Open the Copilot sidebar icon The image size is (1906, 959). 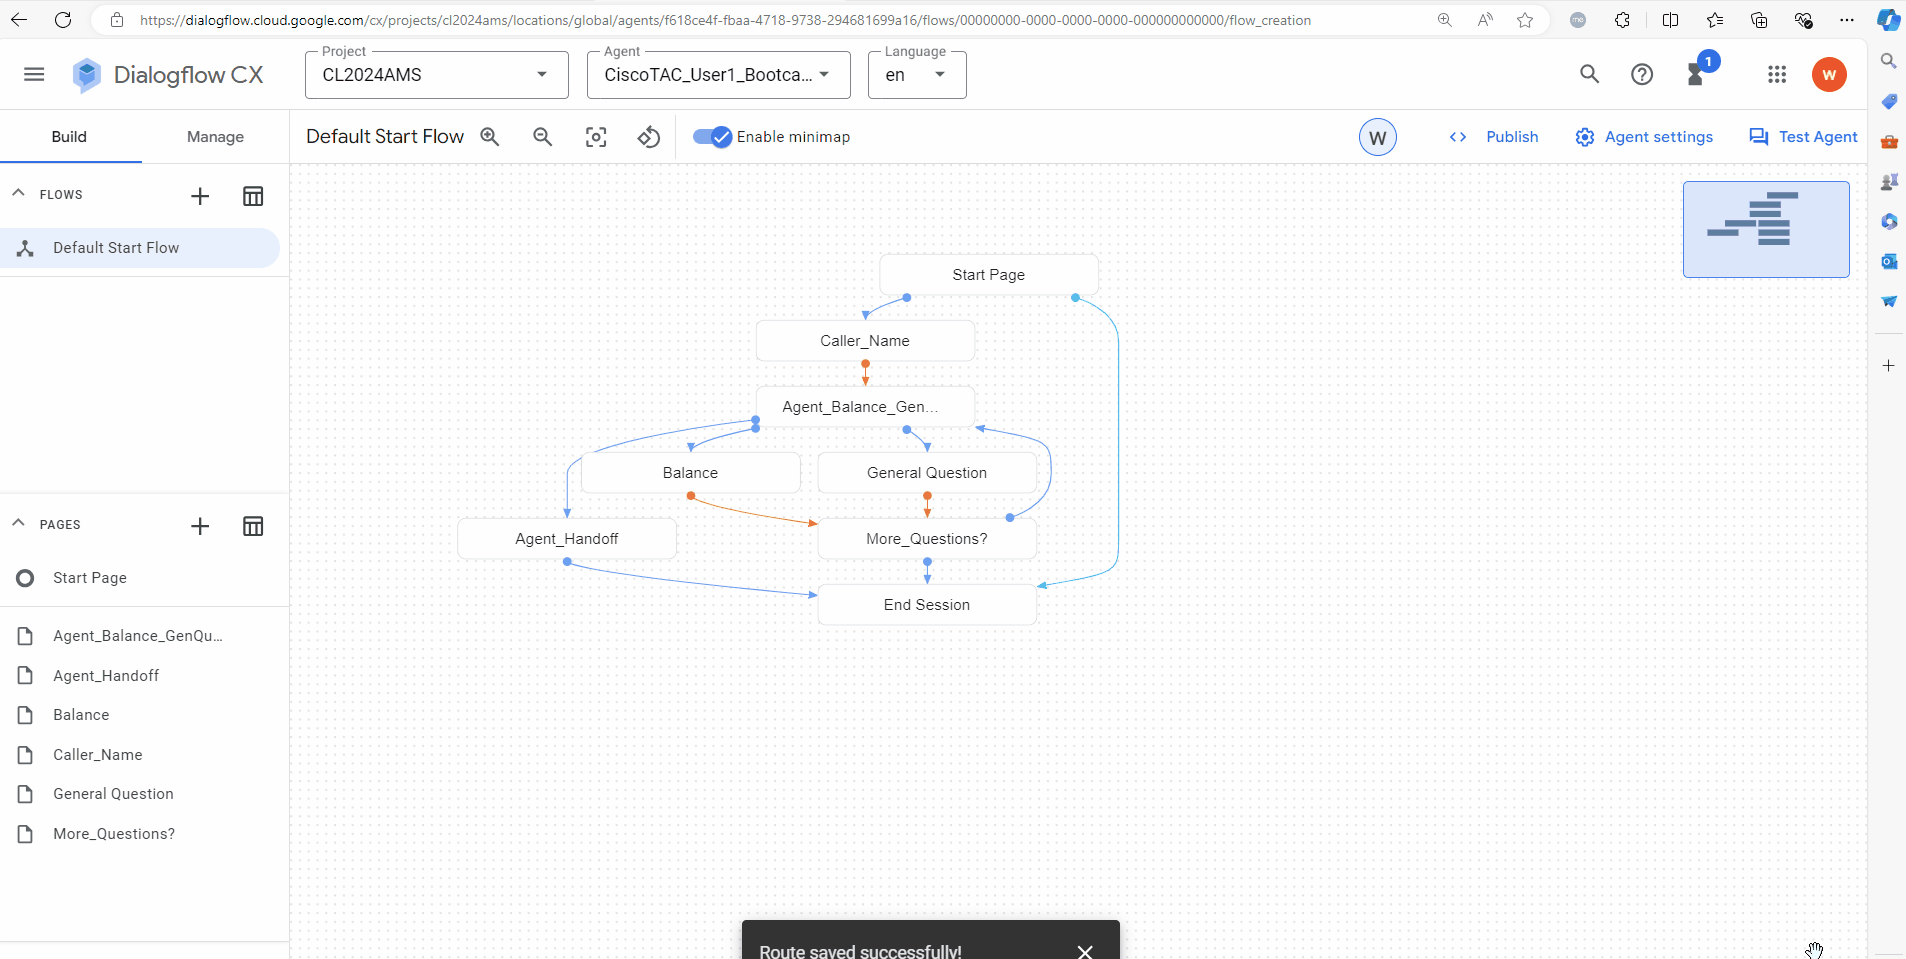[1888, 20]
